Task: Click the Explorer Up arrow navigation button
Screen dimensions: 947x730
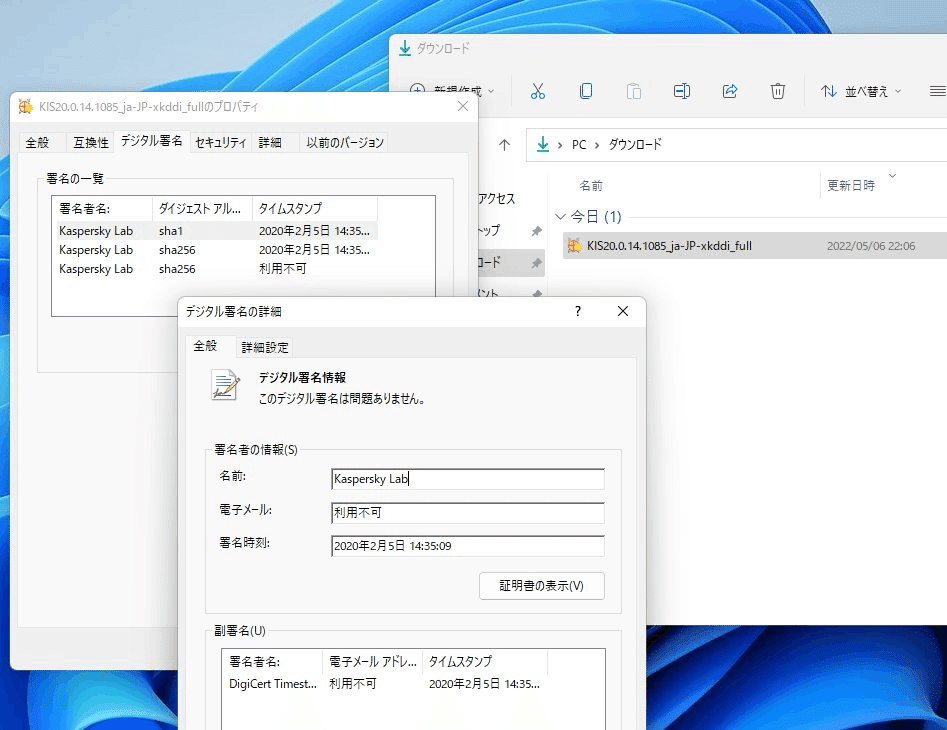Action: (x=504, y=144)
